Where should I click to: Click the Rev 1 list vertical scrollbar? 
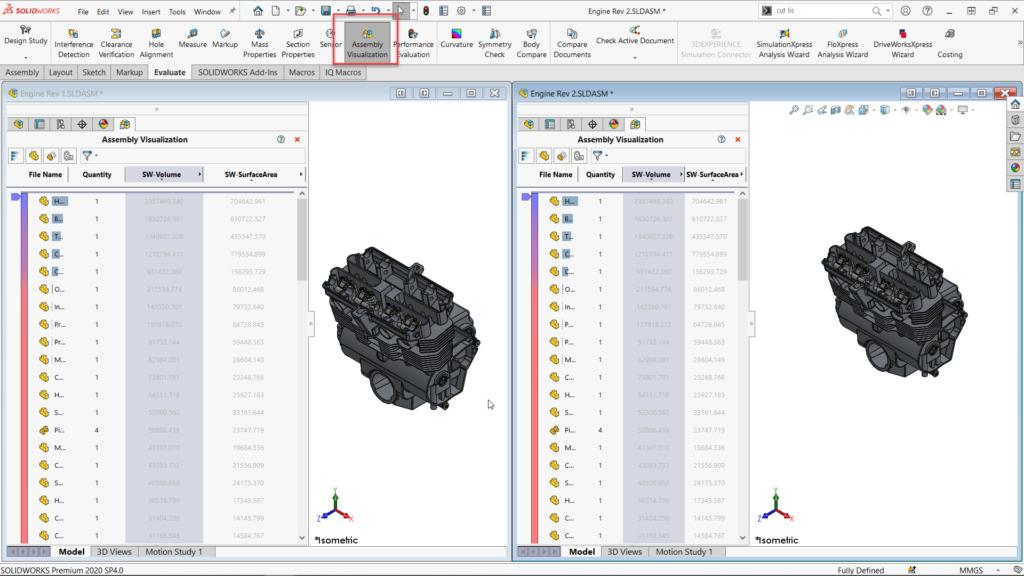(302, 239)
